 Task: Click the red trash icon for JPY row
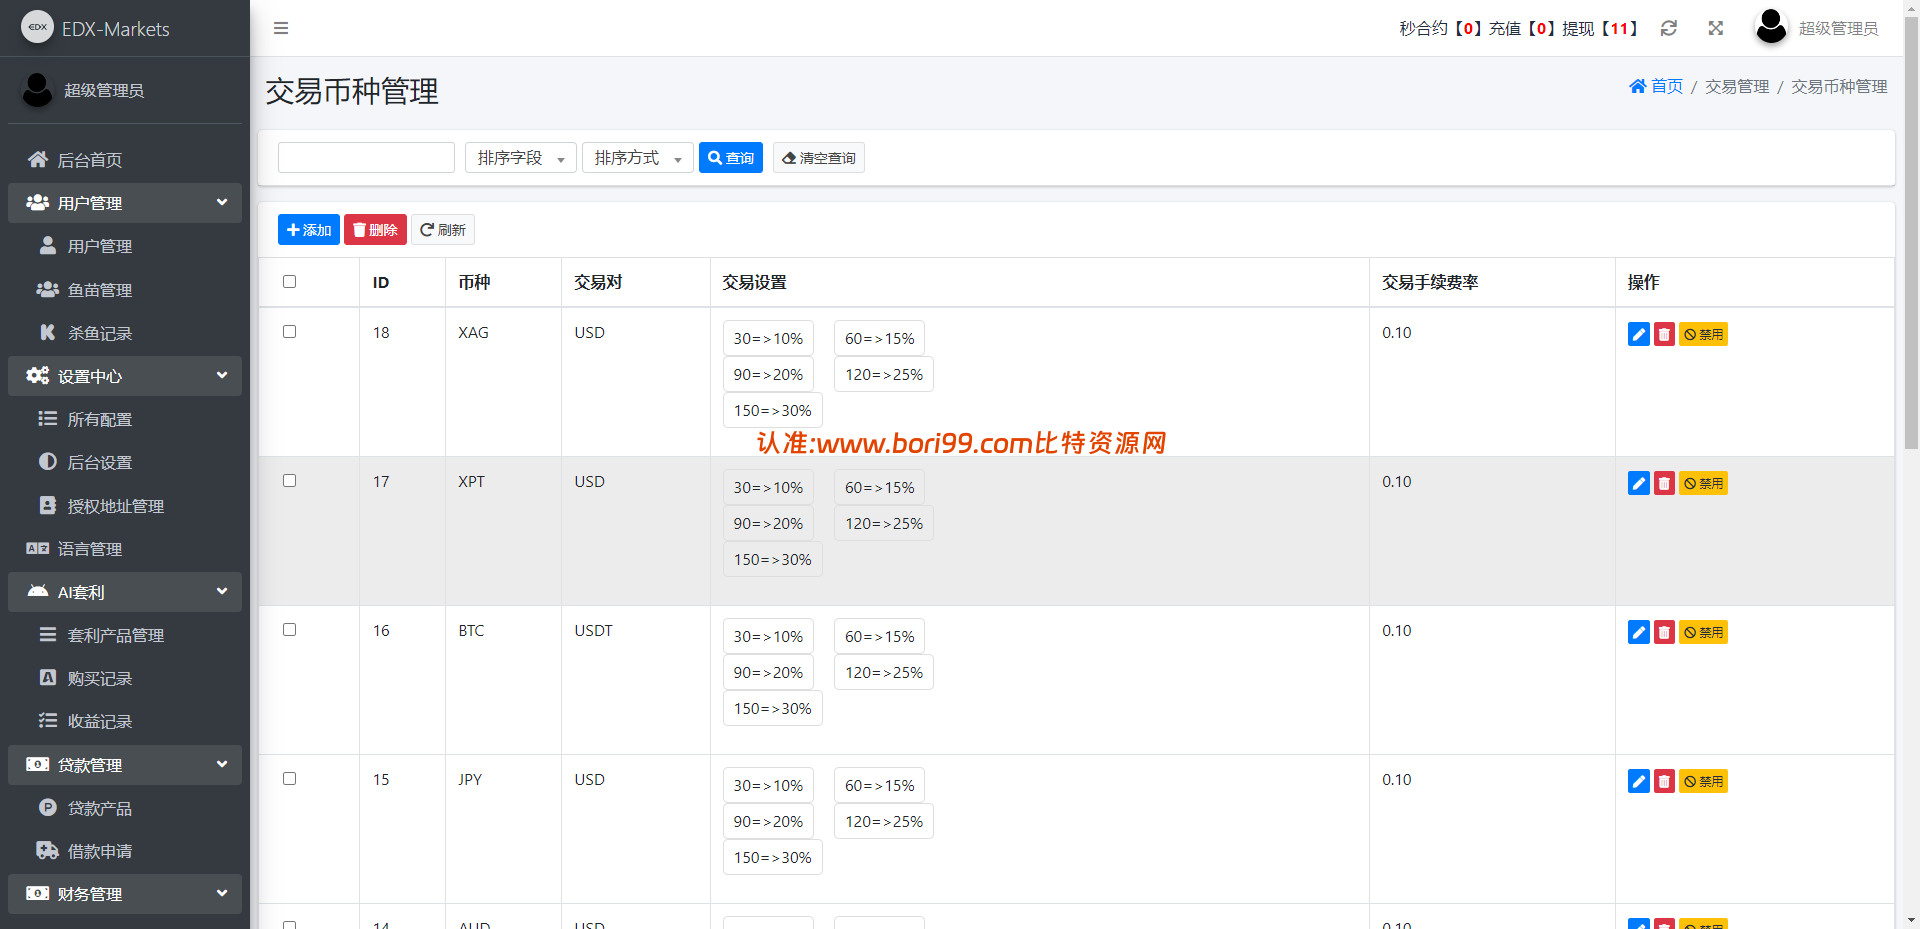[1664, 781]
